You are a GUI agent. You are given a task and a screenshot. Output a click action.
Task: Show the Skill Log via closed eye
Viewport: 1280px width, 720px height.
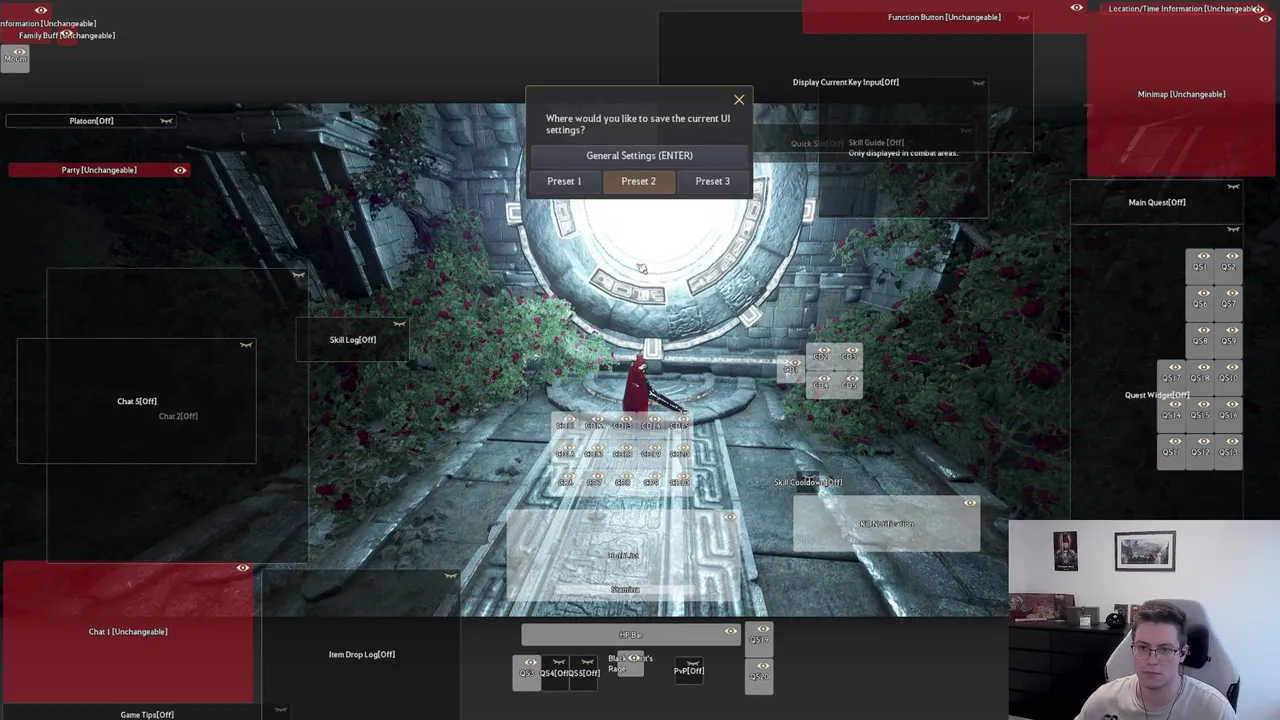(x=399, y=324)
